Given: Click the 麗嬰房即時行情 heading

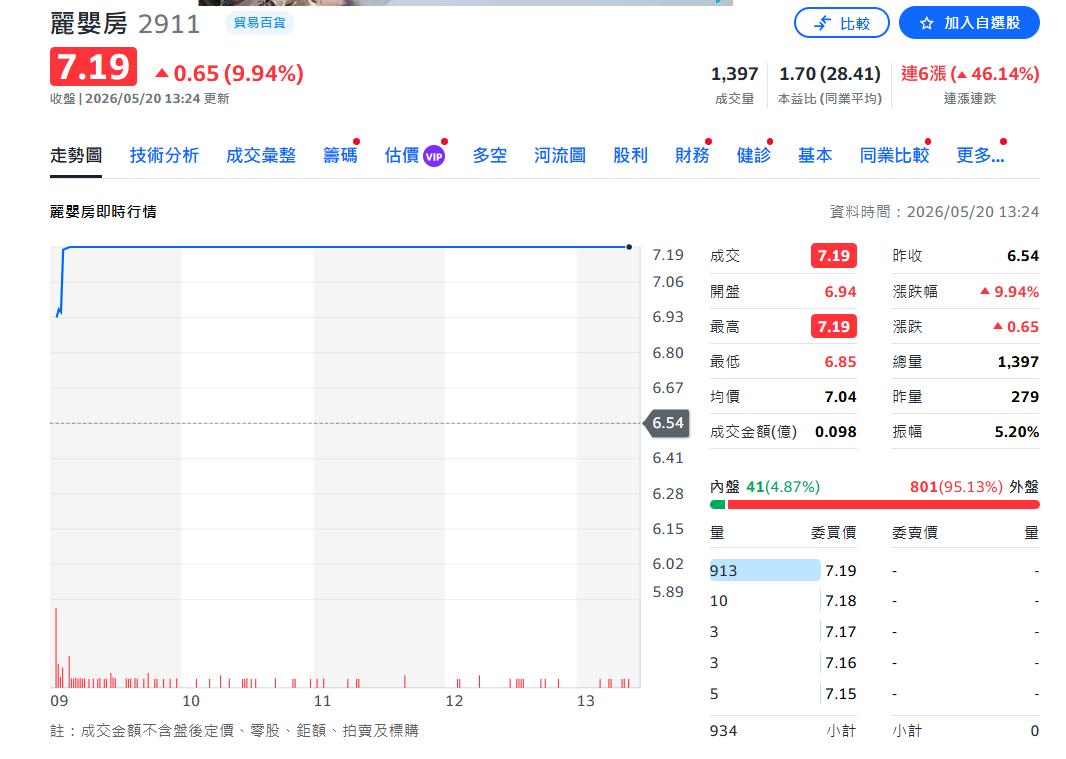Looking at the screenshot, I should [x=103, y=212].
